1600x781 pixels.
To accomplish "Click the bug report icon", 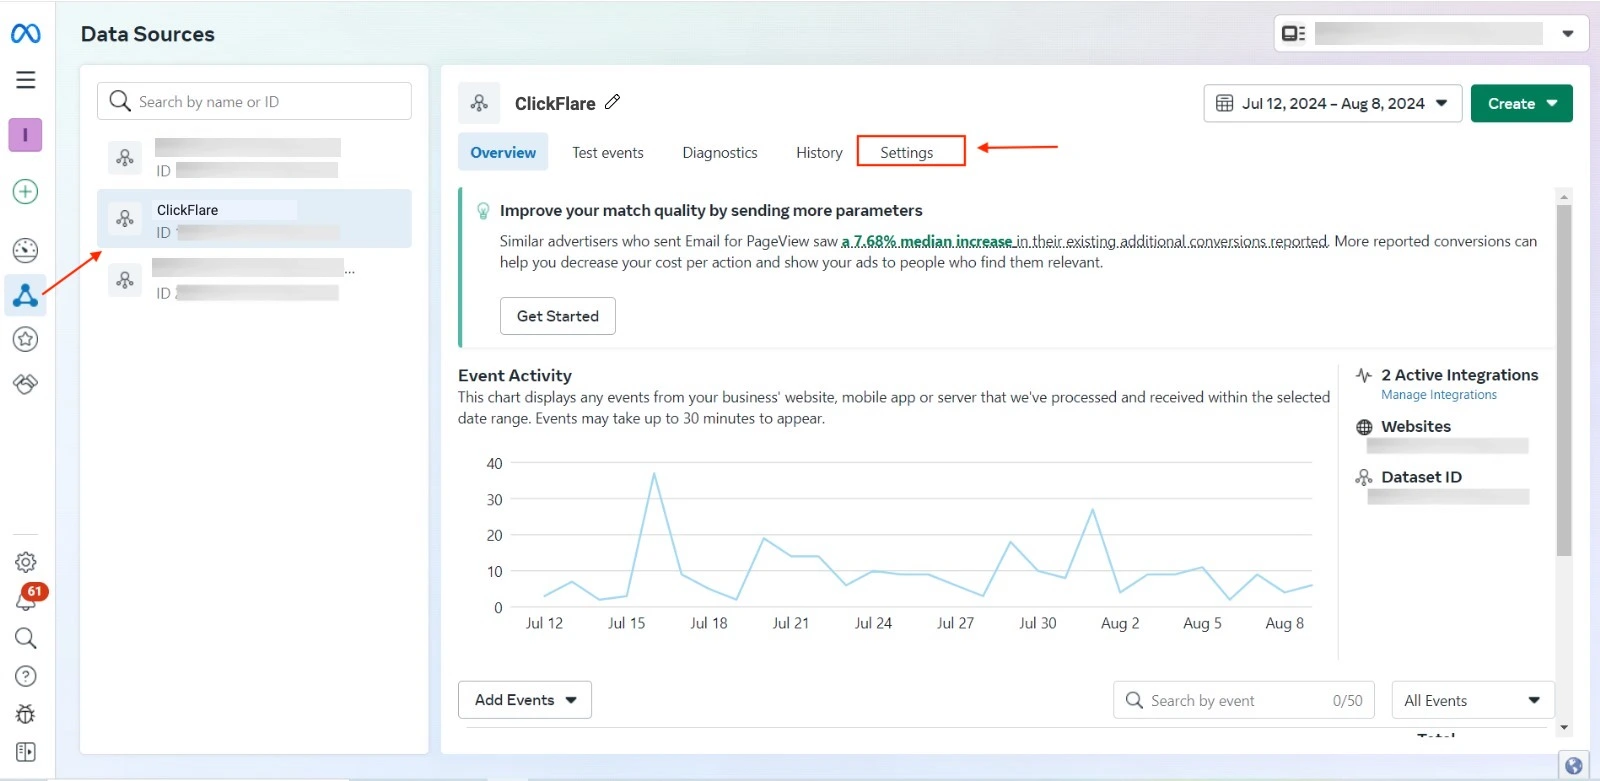I will [26, 714].
